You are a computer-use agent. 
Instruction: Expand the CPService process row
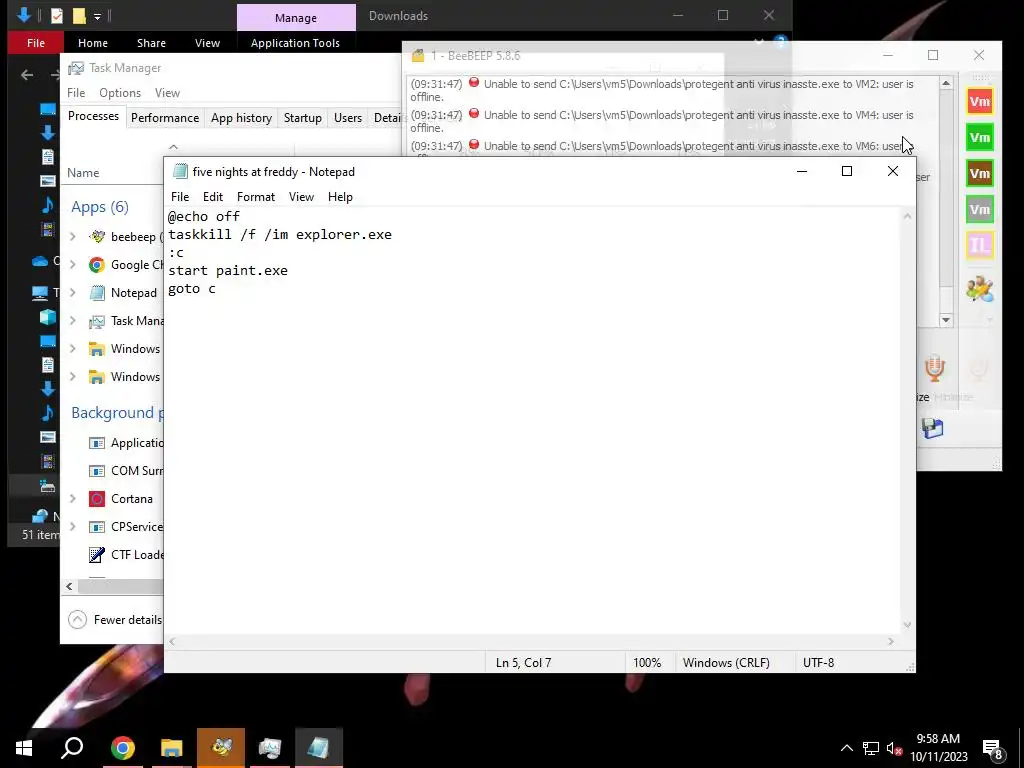click(x=72, y=526)
